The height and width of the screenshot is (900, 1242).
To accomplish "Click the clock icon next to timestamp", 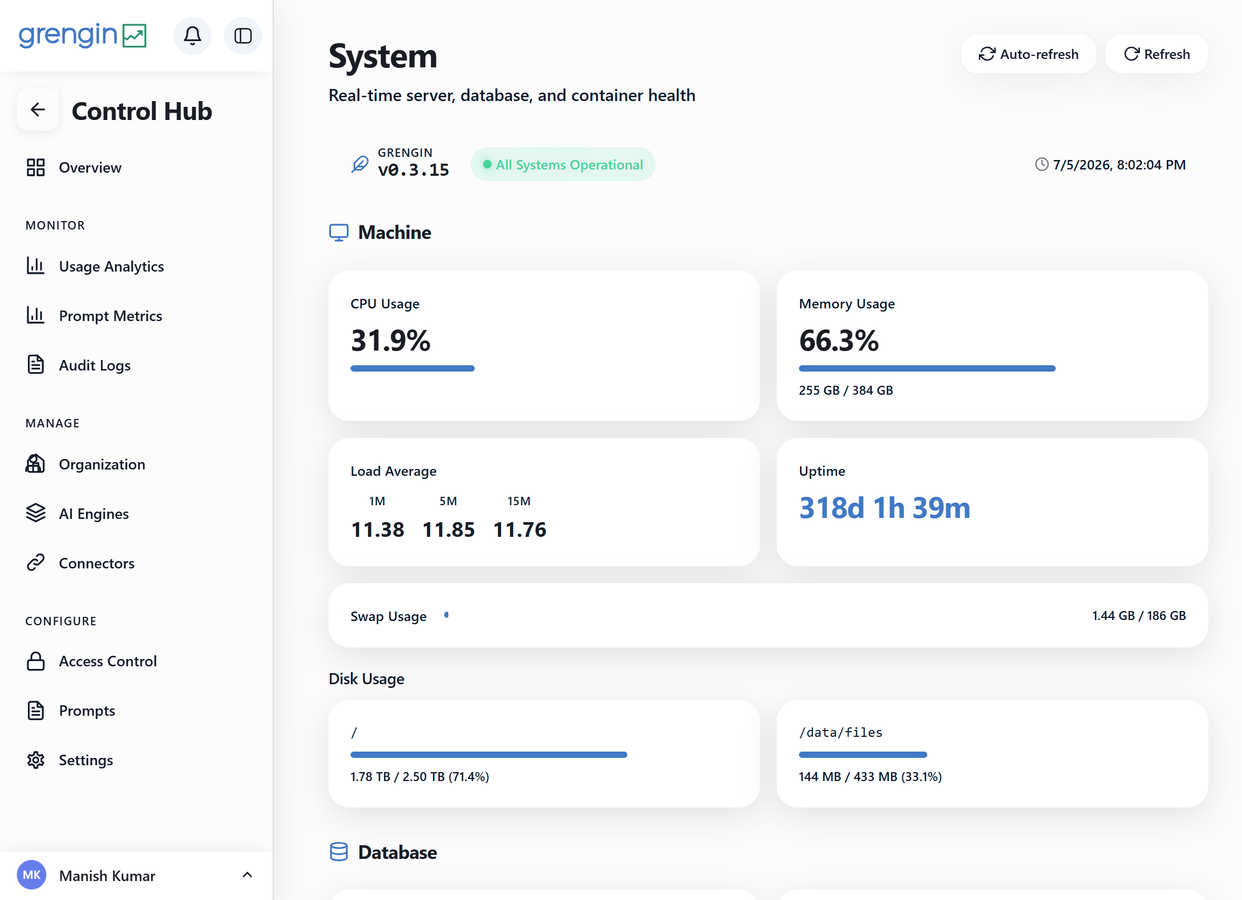I will tap(1041, 164).
